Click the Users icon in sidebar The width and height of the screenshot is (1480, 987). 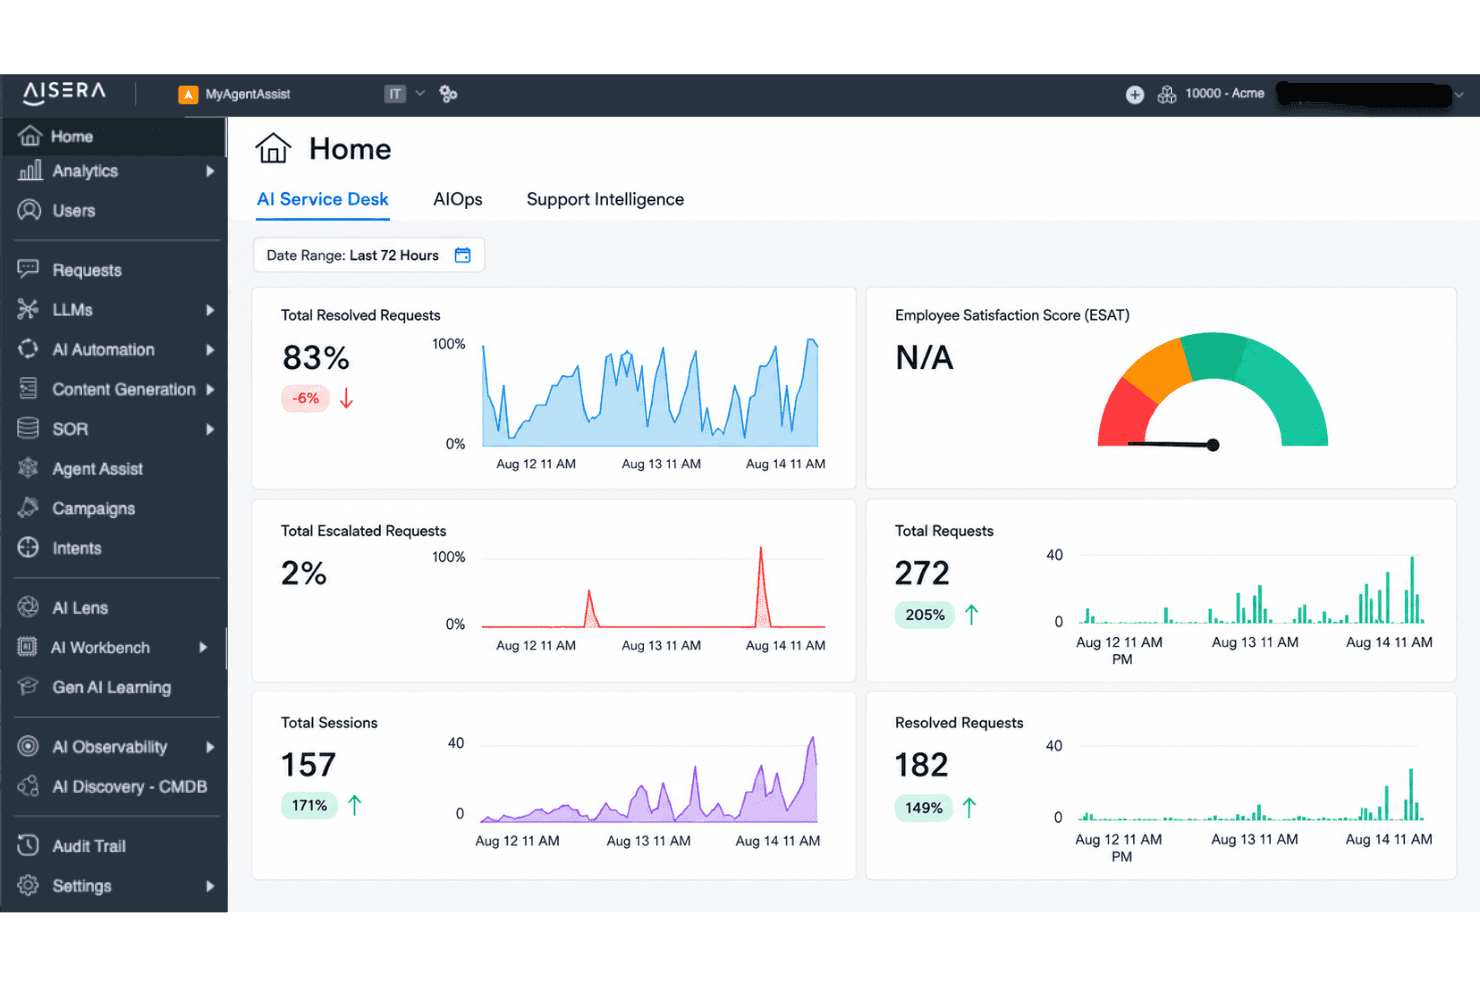[29, 210]
